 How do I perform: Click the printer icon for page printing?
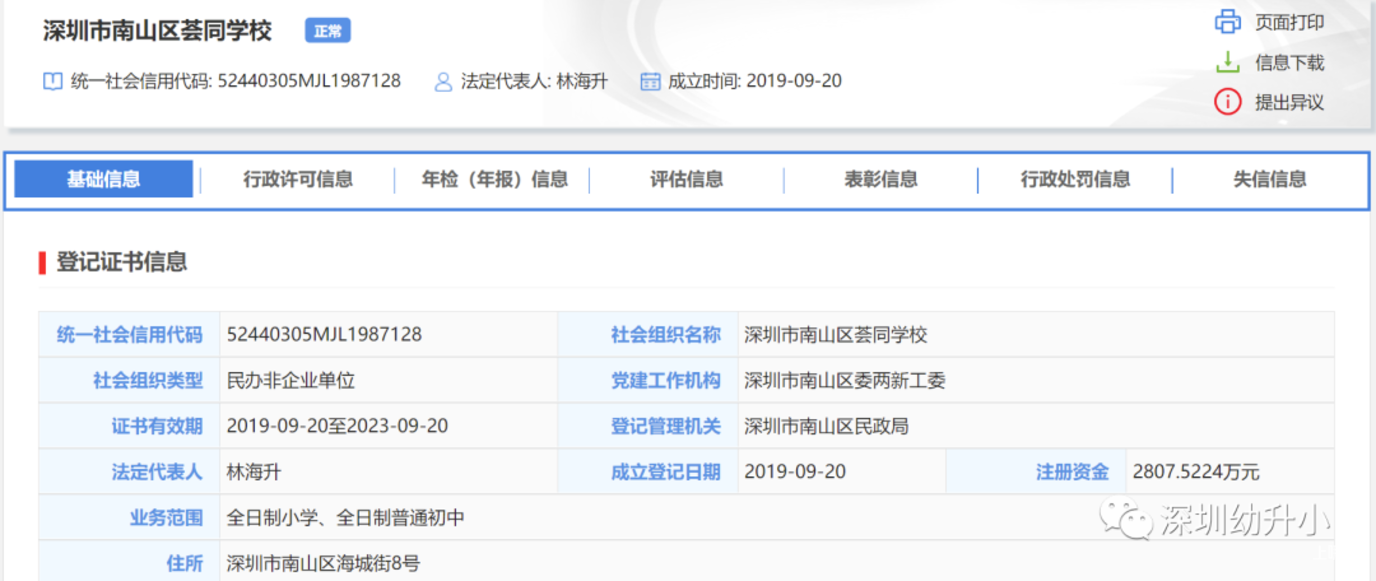pos(1227,22)
